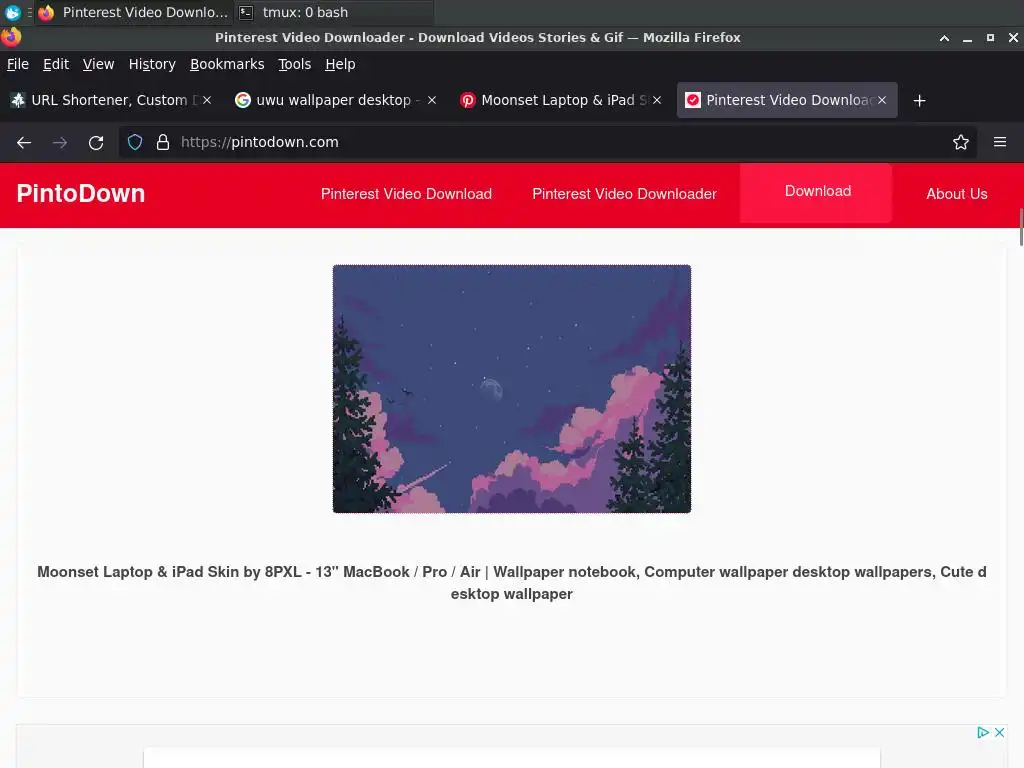Open the Tools menu

(x=295, y=64)
